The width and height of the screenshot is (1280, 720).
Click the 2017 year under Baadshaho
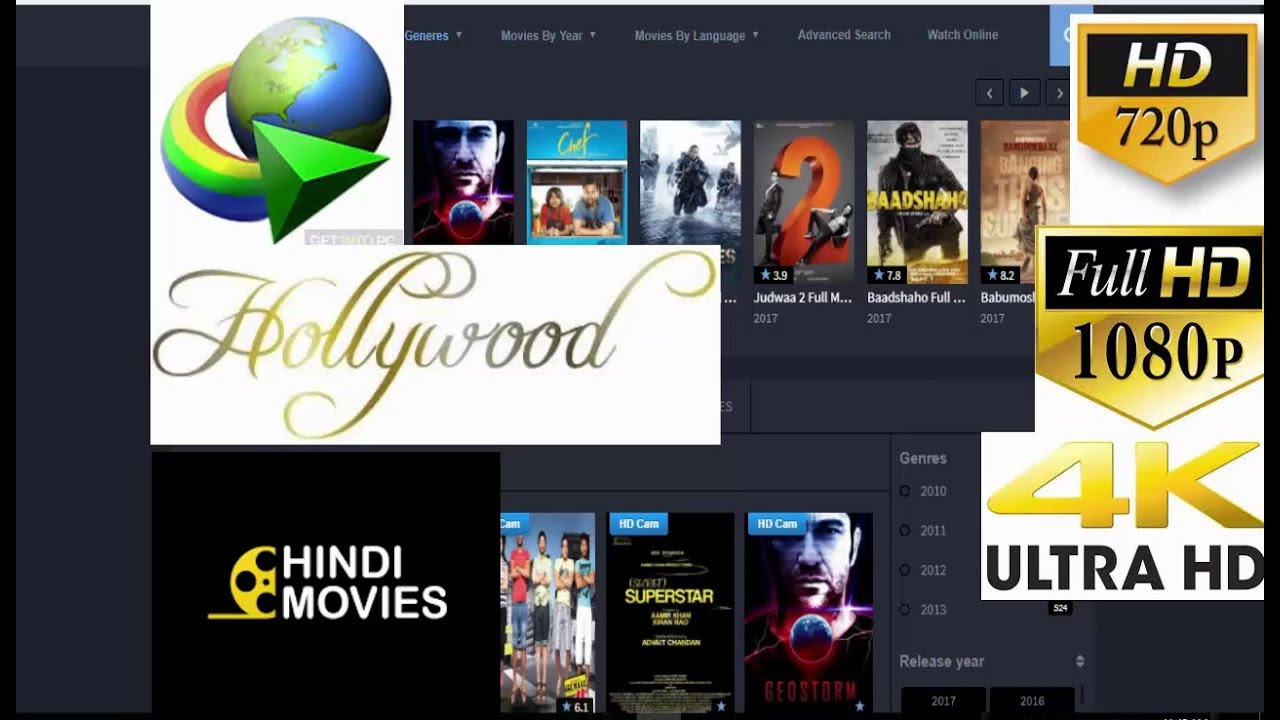pyautogui.click(x=879, y=319)
